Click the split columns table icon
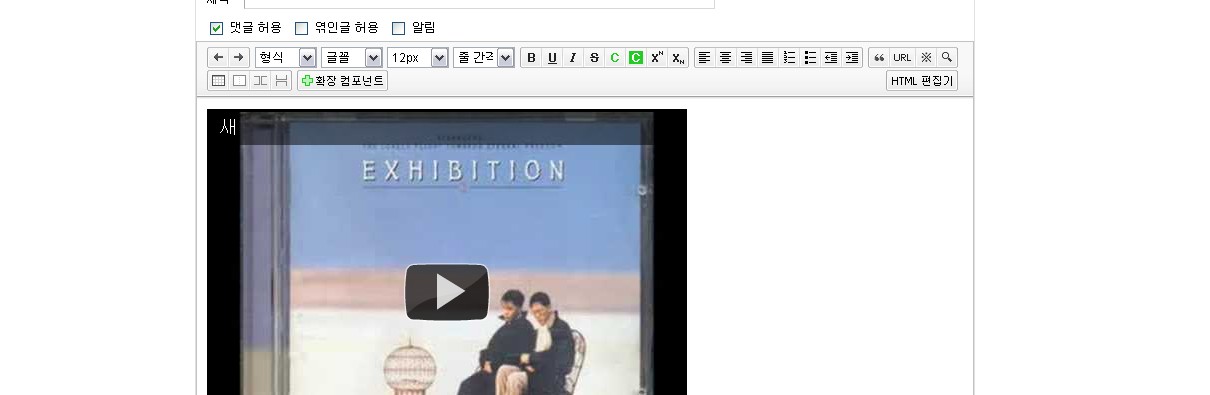The height and width of the screenshot is (395, 1210). point(260,81)
